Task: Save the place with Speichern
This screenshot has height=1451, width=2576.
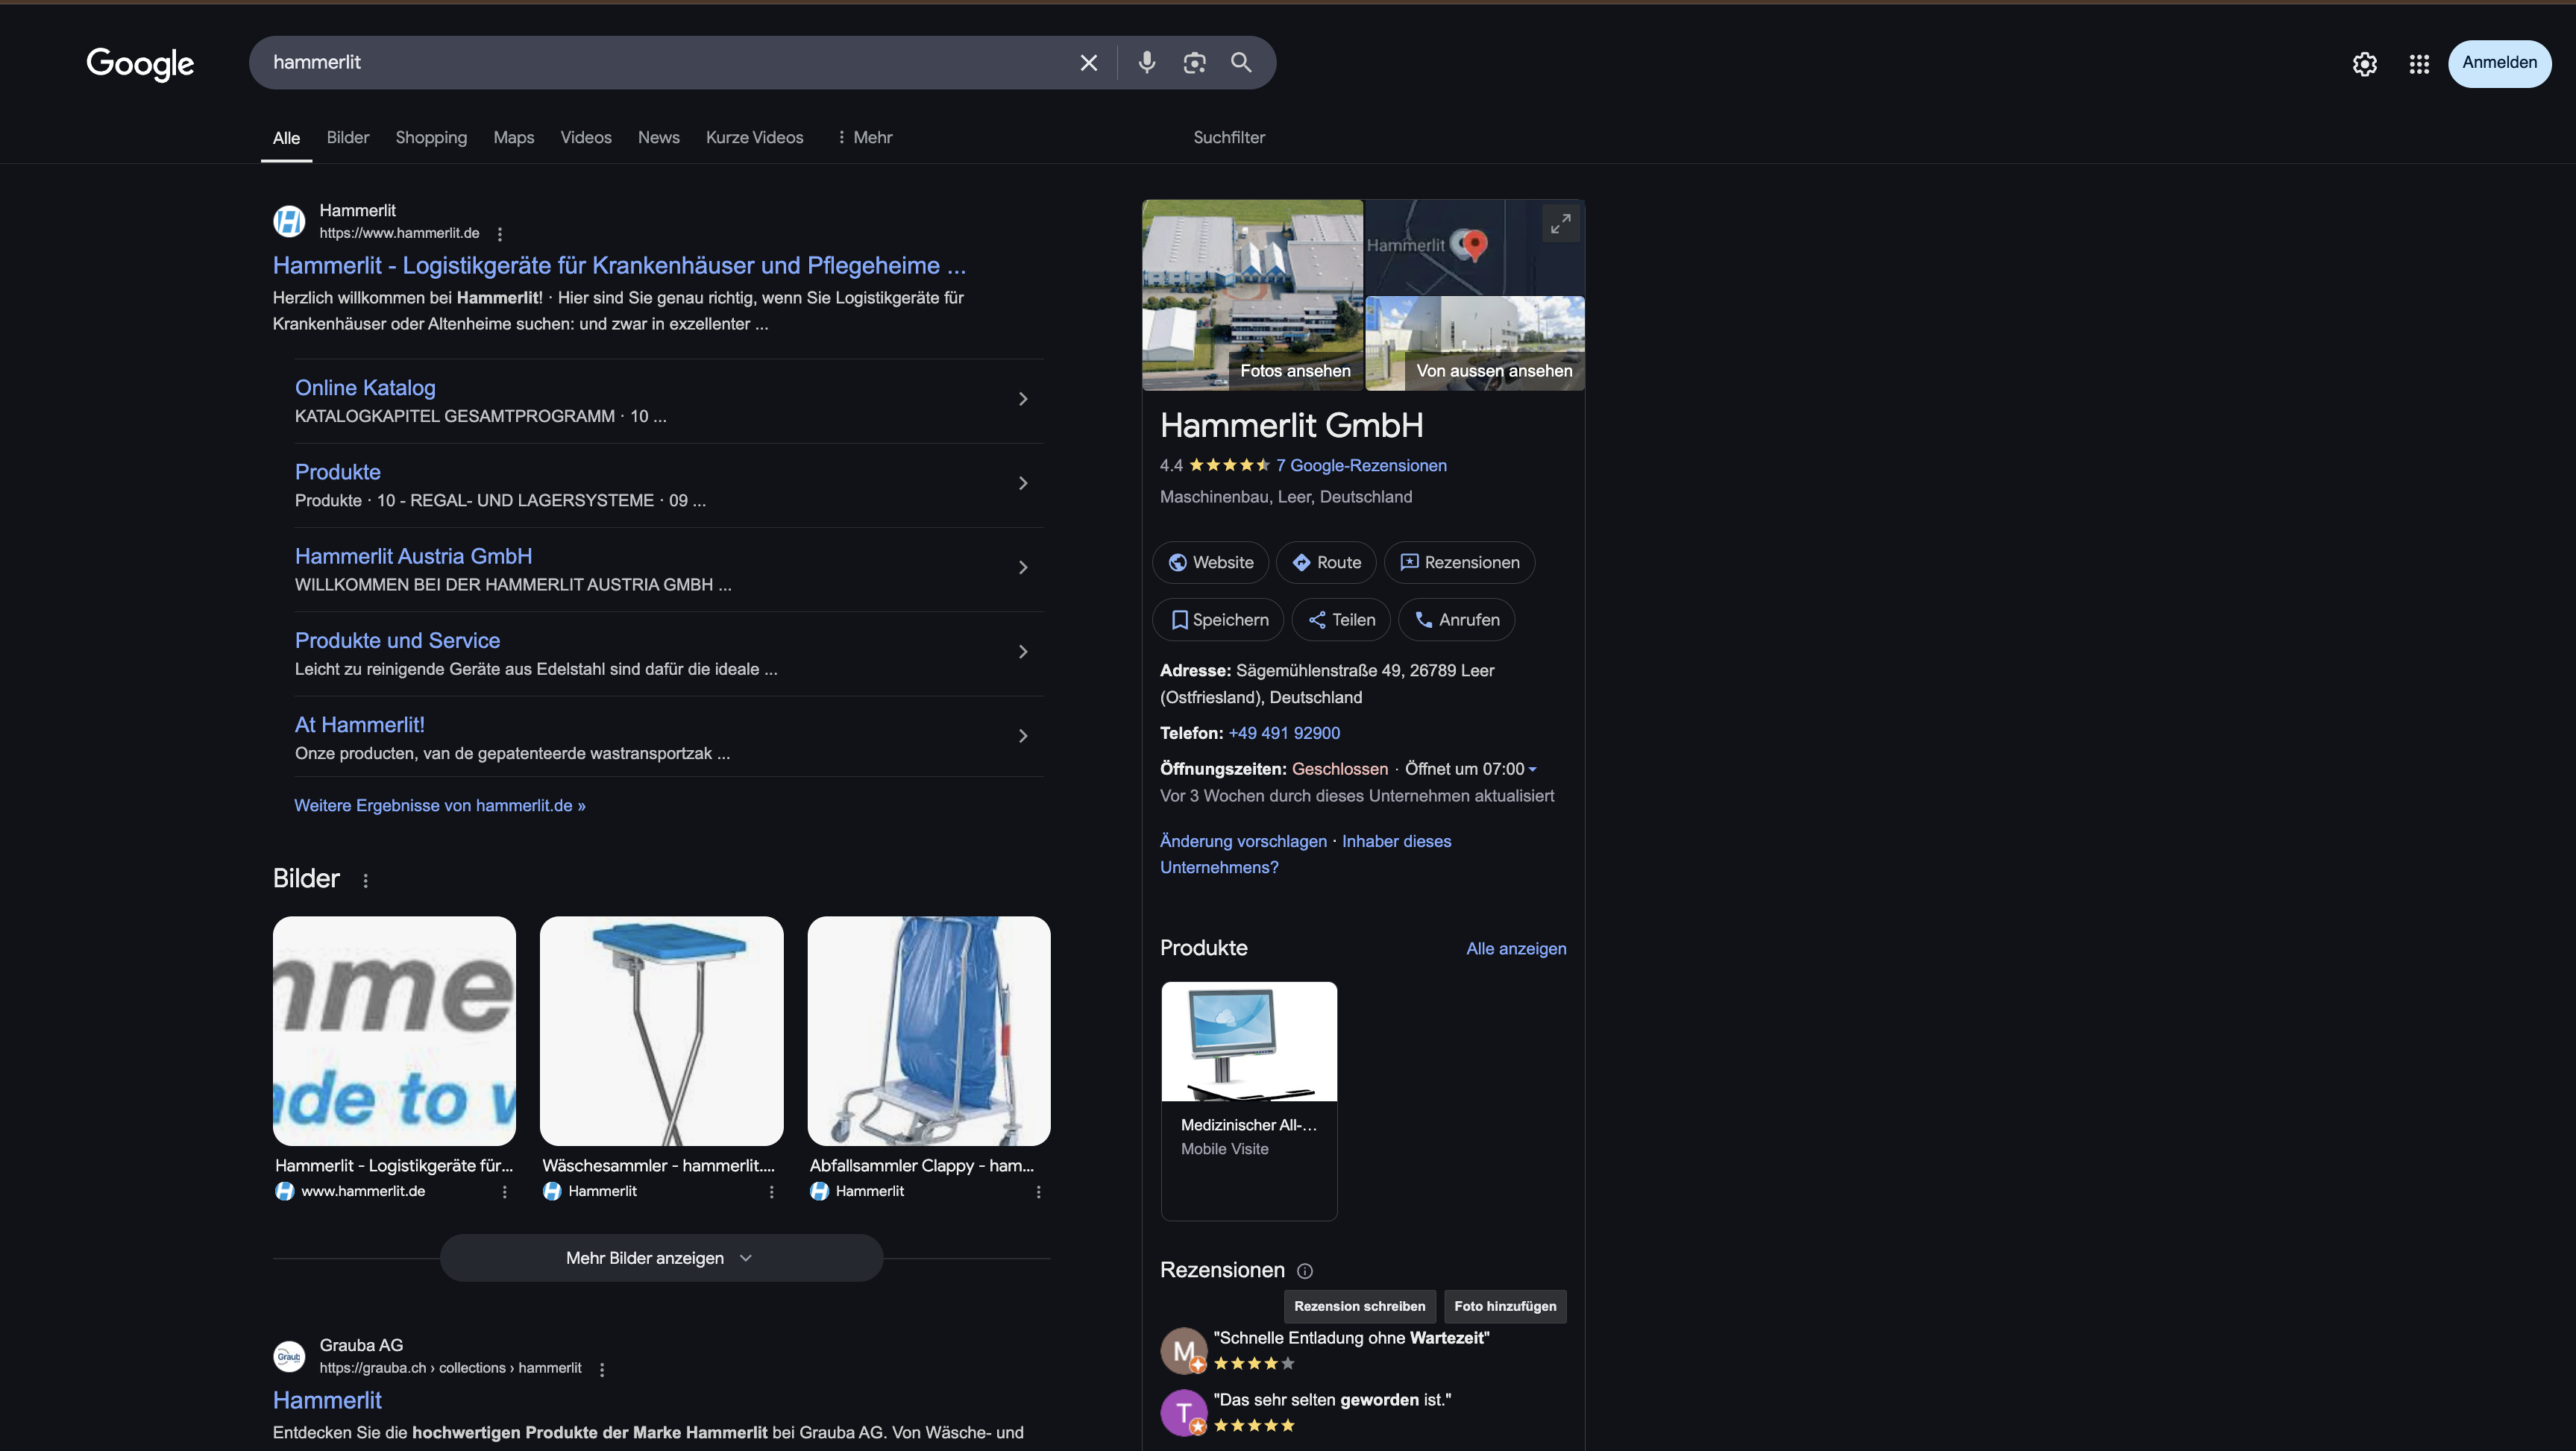Action: click(1218, 620)
